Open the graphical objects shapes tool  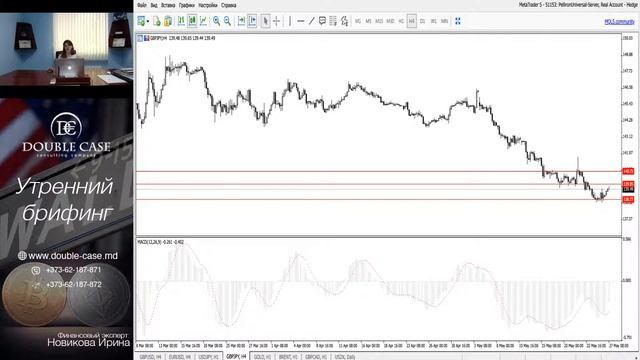click(344, 21)
